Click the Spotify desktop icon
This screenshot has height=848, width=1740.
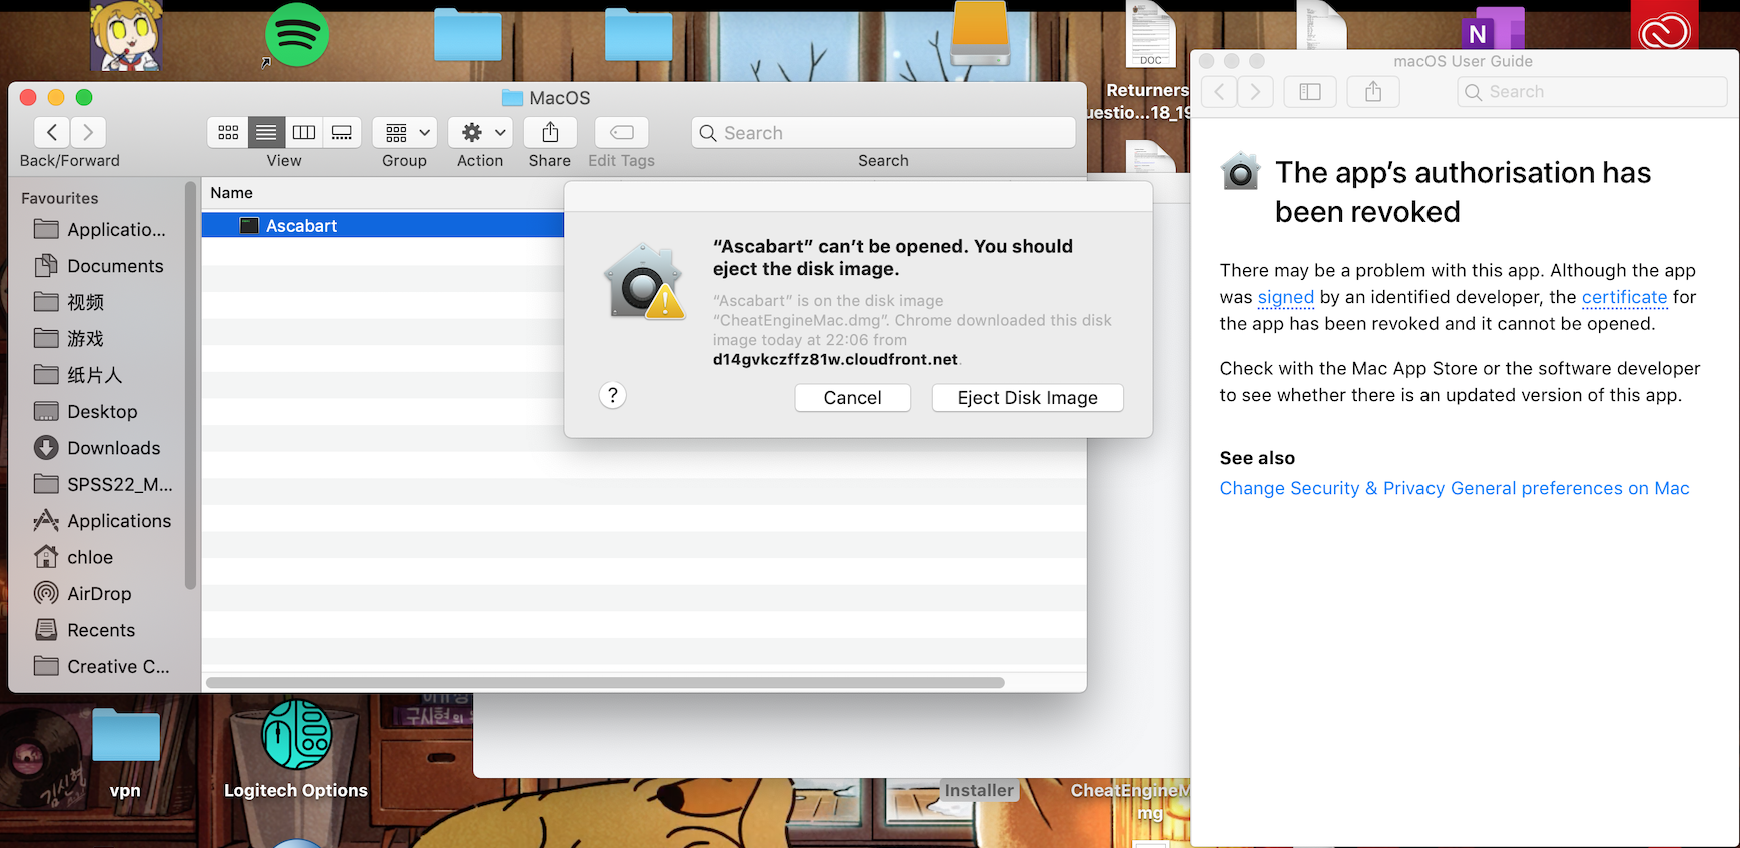(x=297, y=35)
